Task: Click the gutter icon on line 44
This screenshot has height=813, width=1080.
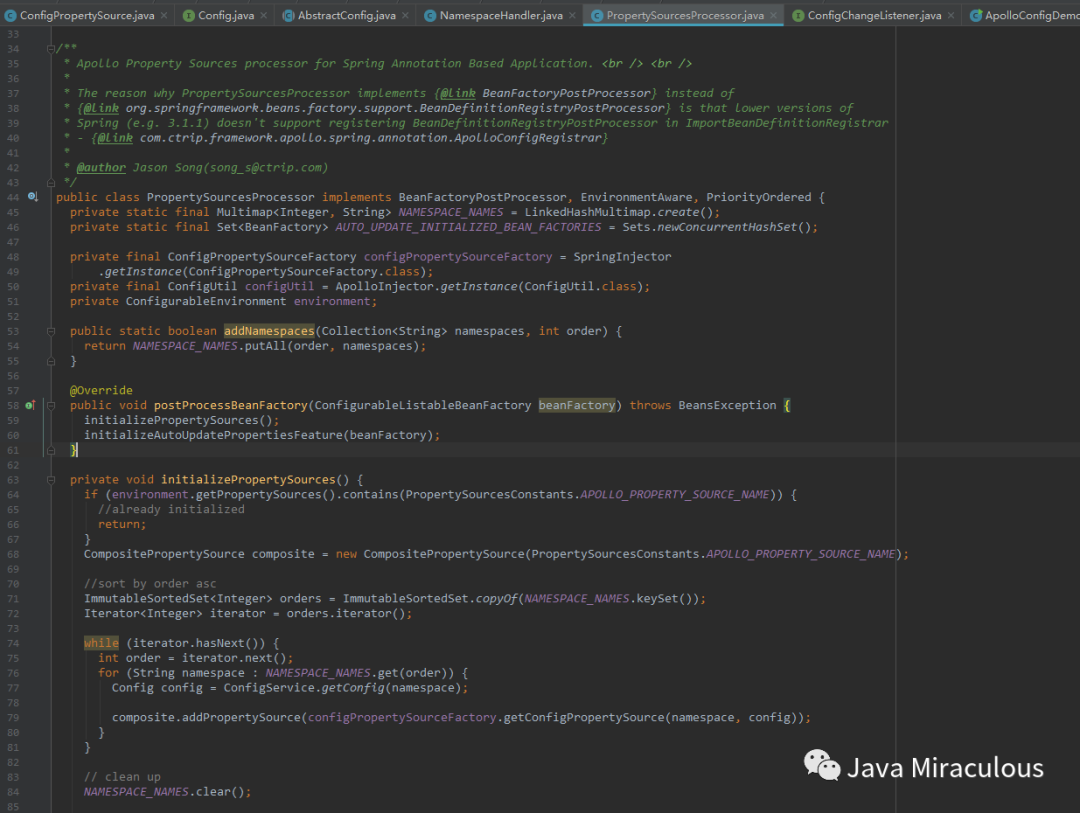Action: 32,197
